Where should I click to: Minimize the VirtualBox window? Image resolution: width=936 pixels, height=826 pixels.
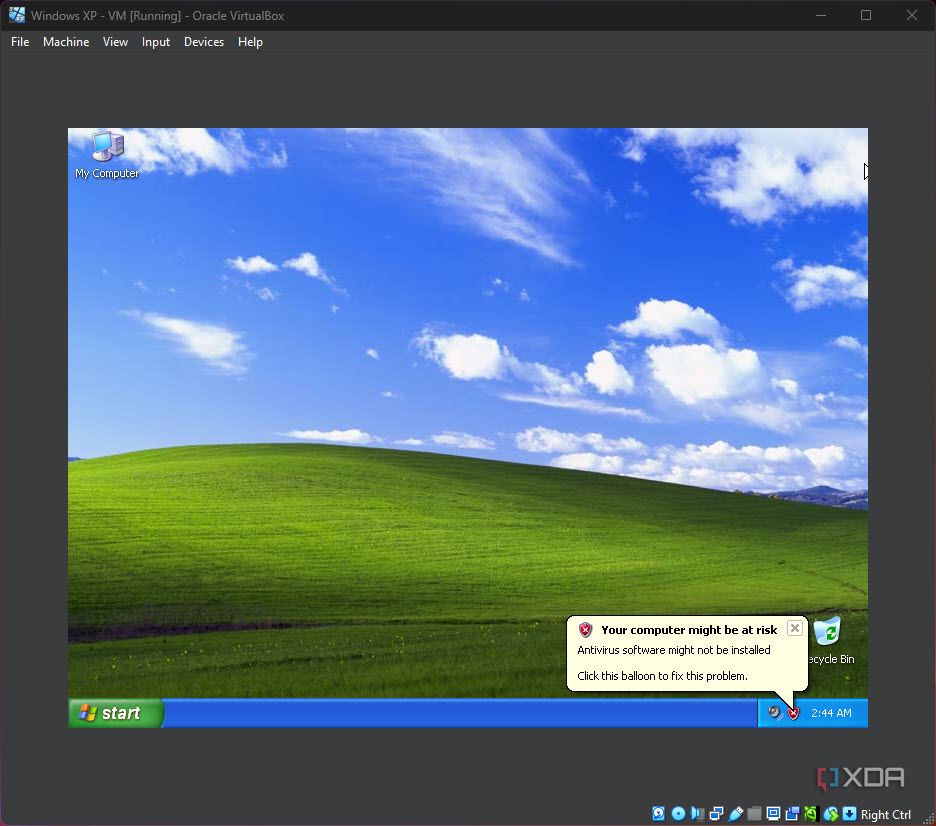[x=821, y=15]
